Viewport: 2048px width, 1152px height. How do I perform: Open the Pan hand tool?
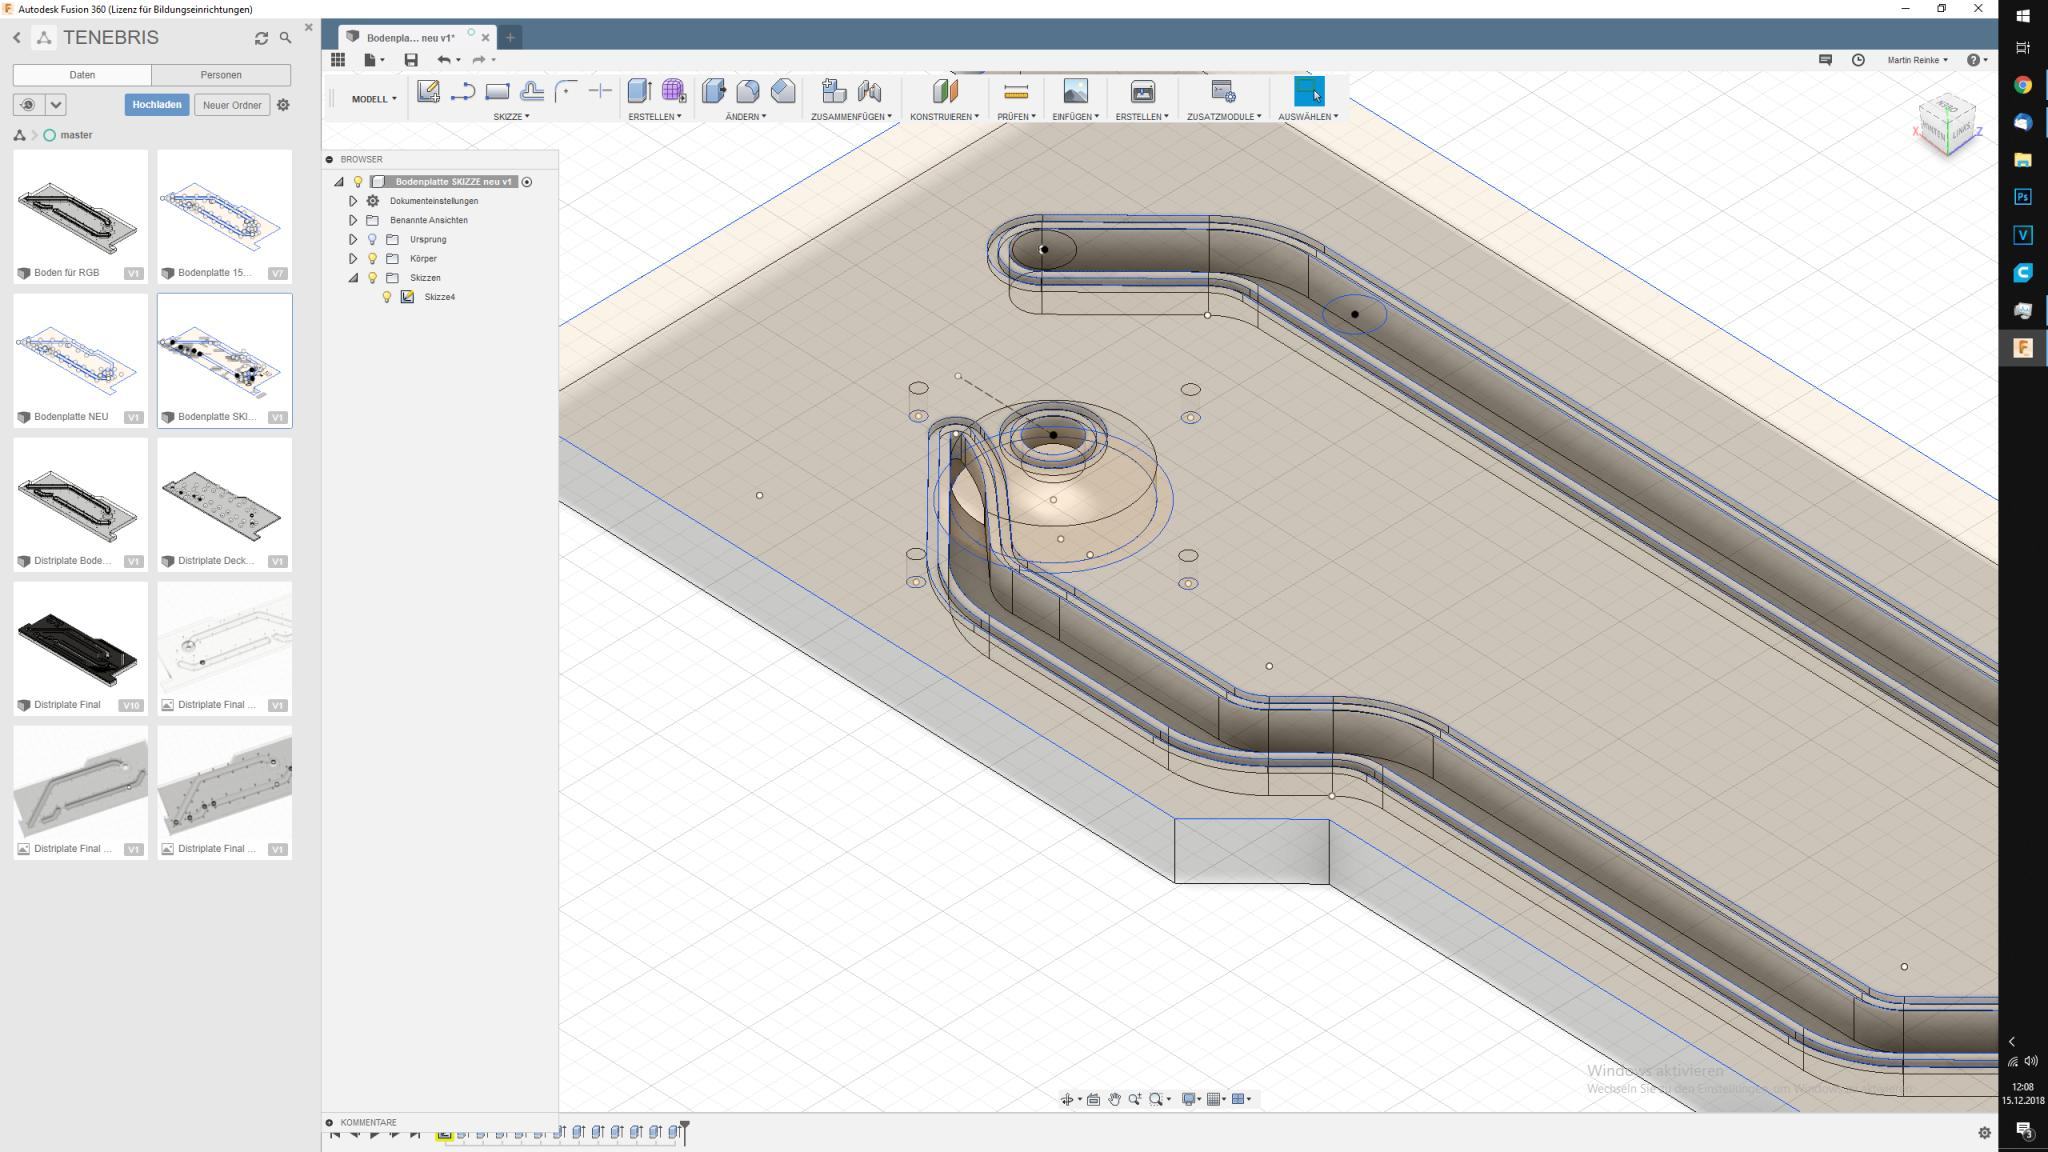click(1114, 1099)
